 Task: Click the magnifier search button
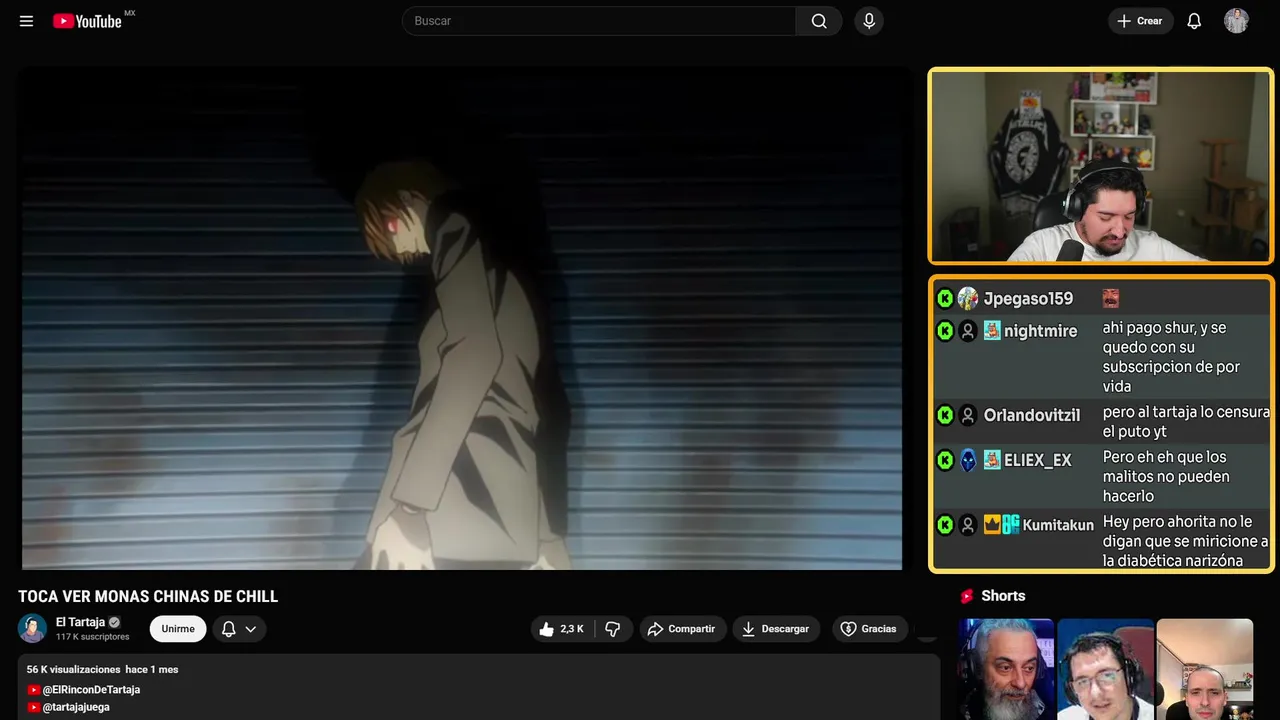pos(819,21)
